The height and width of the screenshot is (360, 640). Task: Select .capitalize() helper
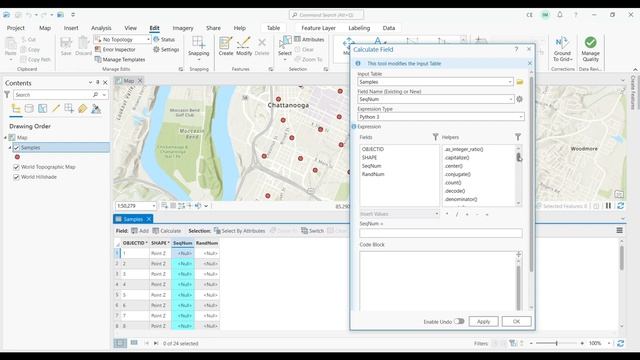[x=457, y=158]
